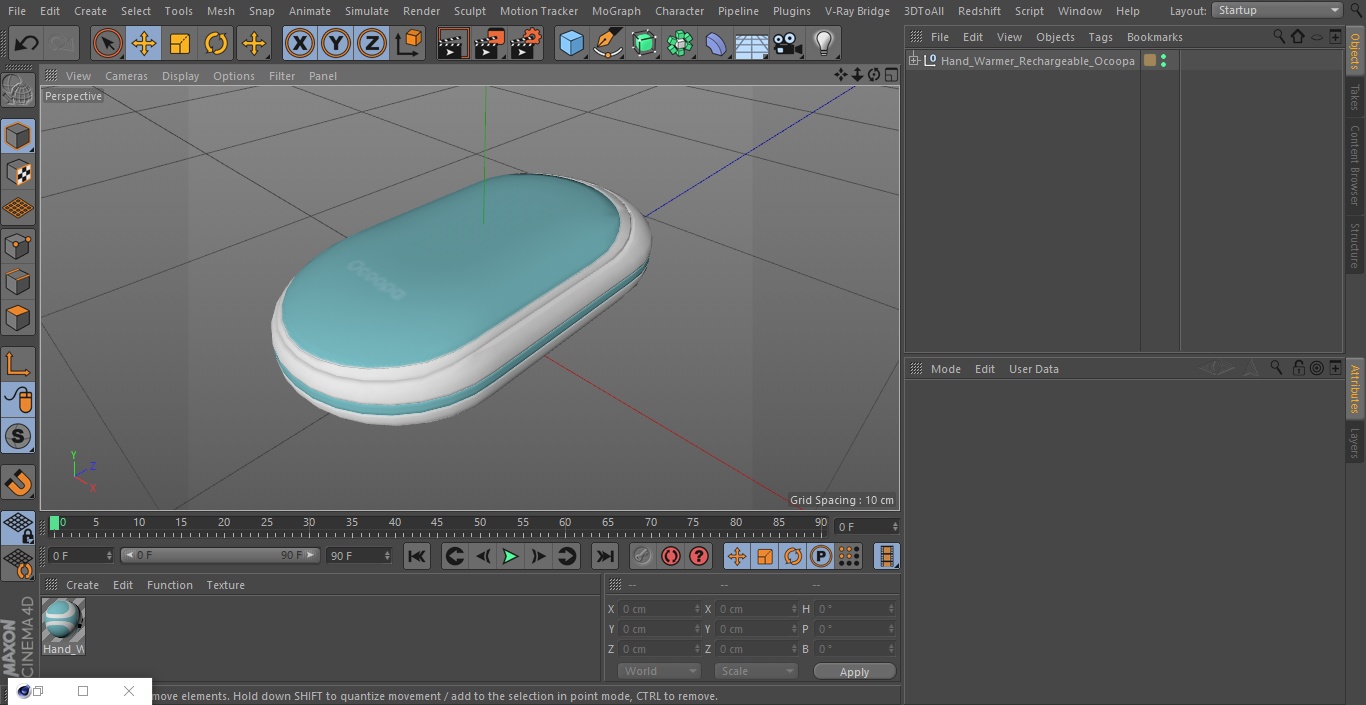
Task: Click the Takes vertical tab
Action: pyautogui.click(x=1355, y=97)
